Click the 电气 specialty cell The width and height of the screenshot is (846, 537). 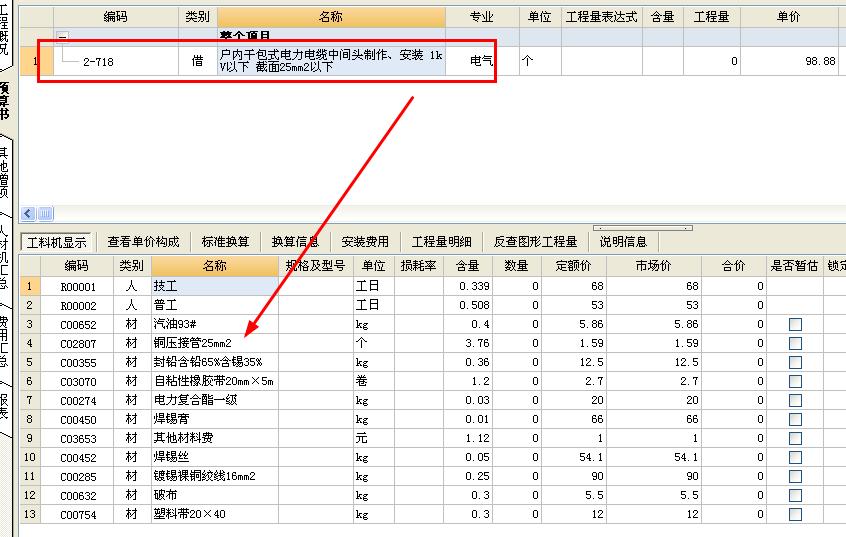482,61
